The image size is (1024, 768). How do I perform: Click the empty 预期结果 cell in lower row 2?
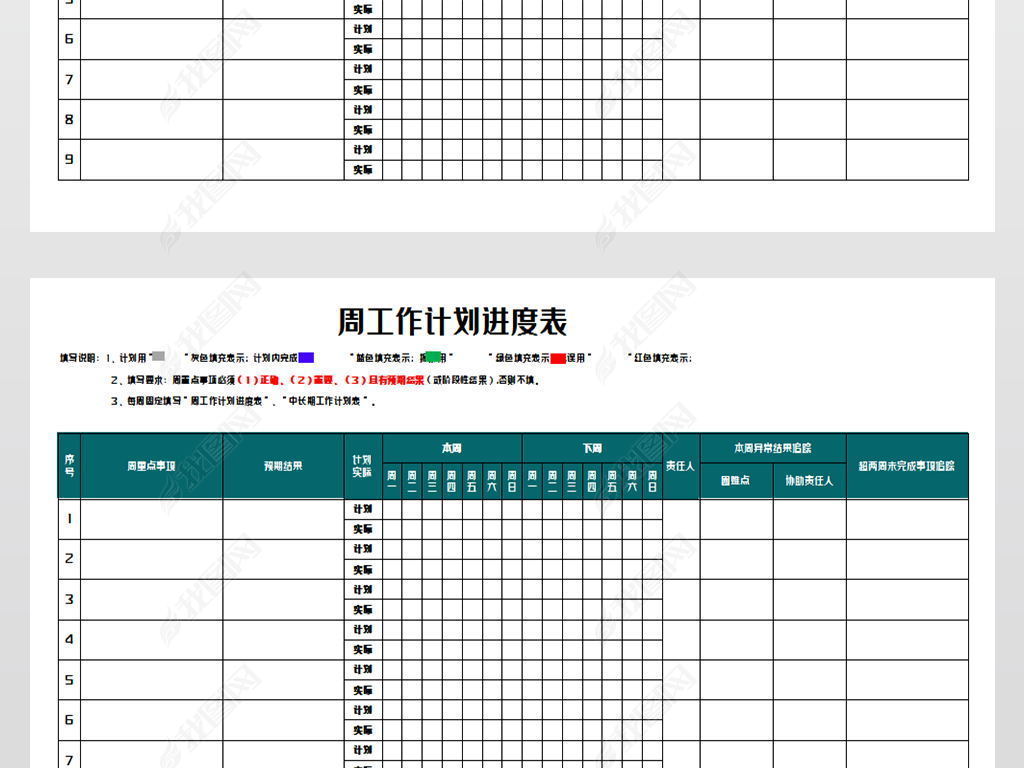click(283, 559)
